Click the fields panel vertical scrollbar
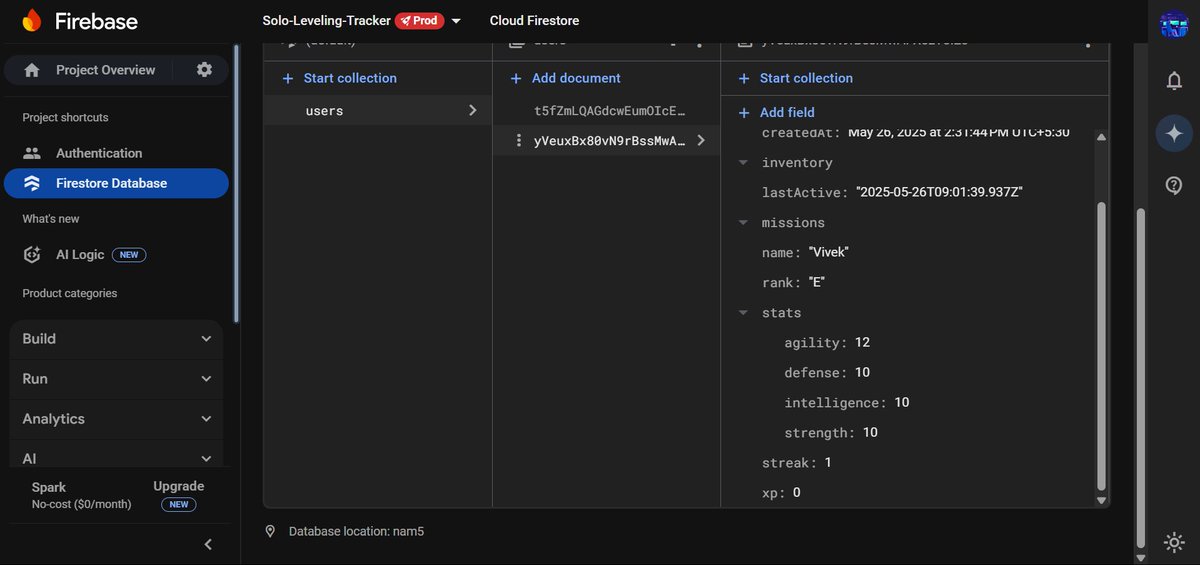This screenshot has width=1200, height=565. coord(1102,345)
